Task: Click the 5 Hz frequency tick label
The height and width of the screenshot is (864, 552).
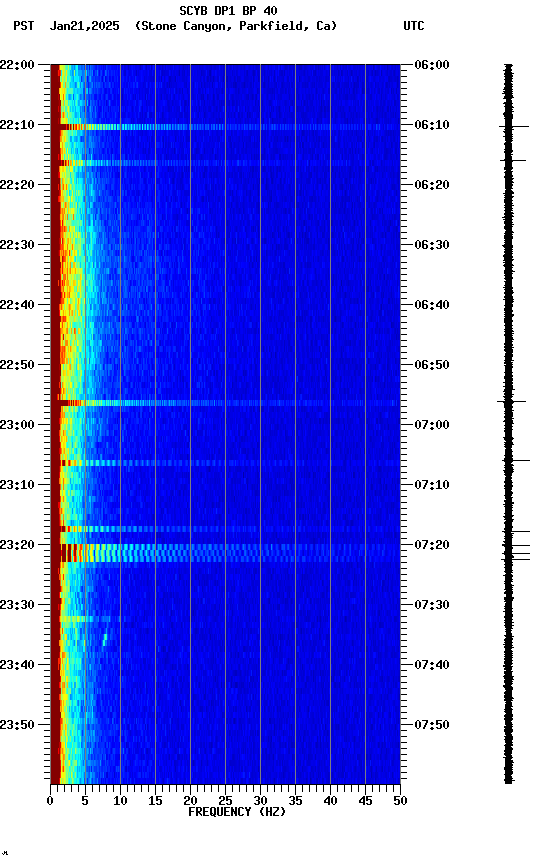Action: point(85,801)
